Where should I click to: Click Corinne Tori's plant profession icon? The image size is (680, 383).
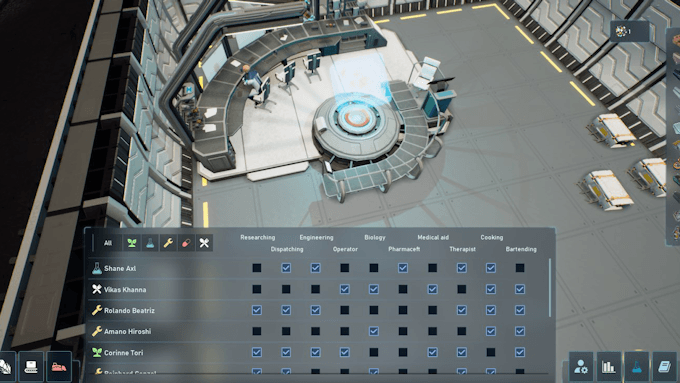click(97, 352)
